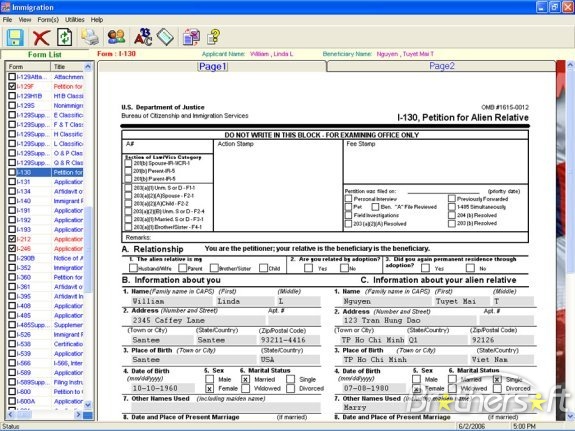Click the Save floppy disk icon
575x431 pixels.
tap(15, 37)
